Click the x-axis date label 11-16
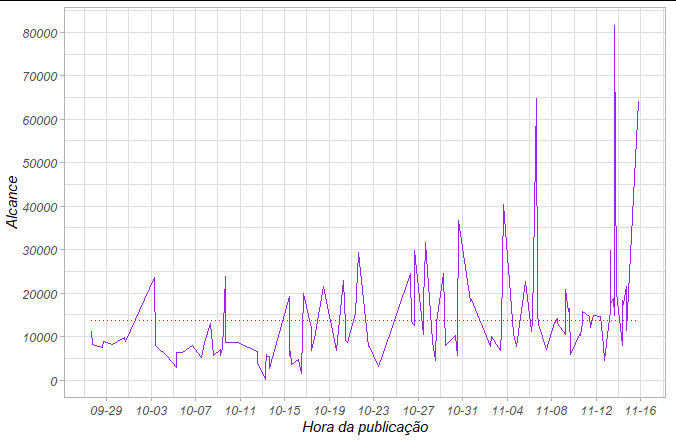Viewport: 676px width, 442px height. (640, 411)
